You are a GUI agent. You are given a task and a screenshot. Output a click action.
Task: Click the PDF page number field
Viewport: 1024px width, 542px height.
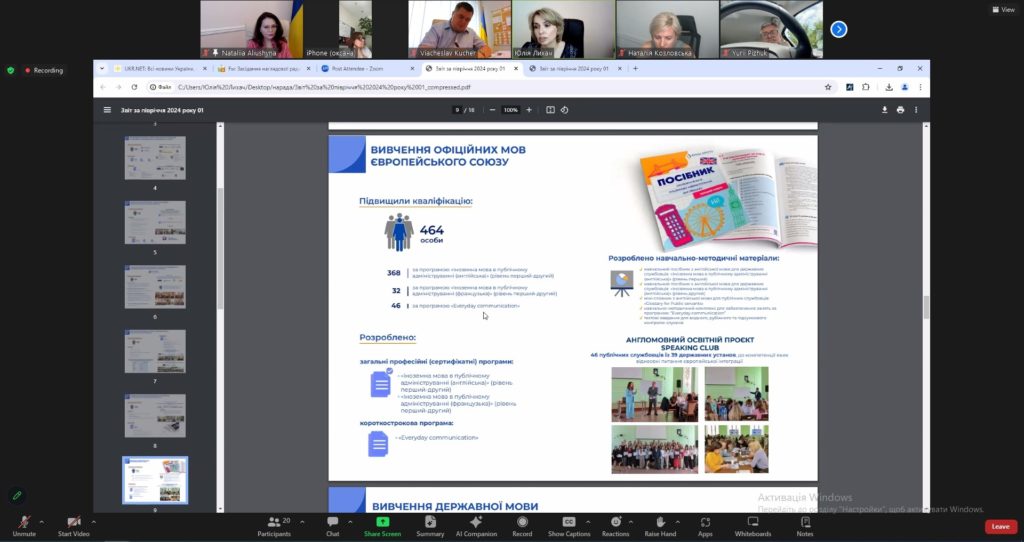[457, 110]
